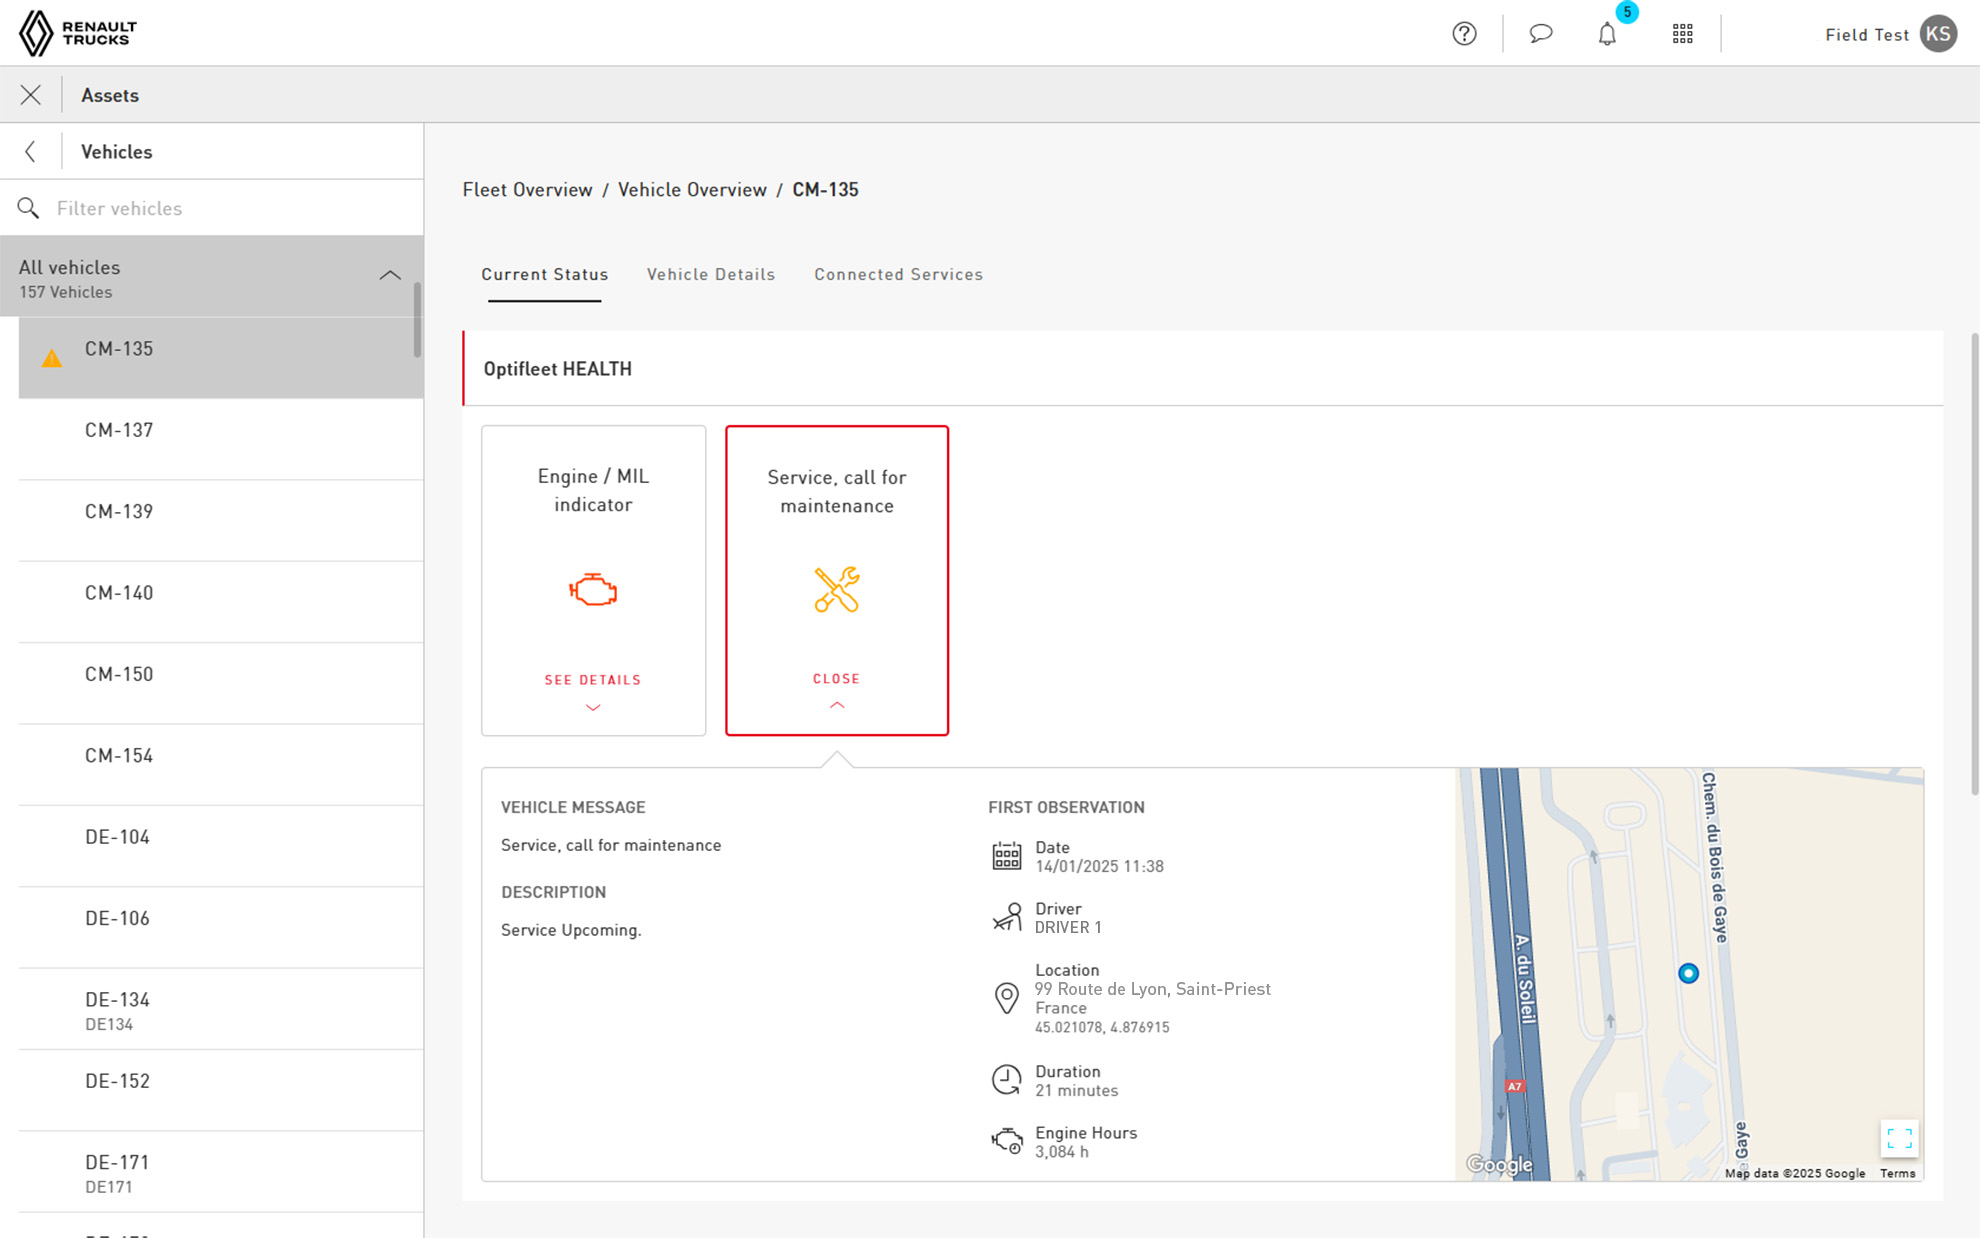Close the Assets panel with X icon
This screenshot has width=1980, height=1238.
[31, 95]
